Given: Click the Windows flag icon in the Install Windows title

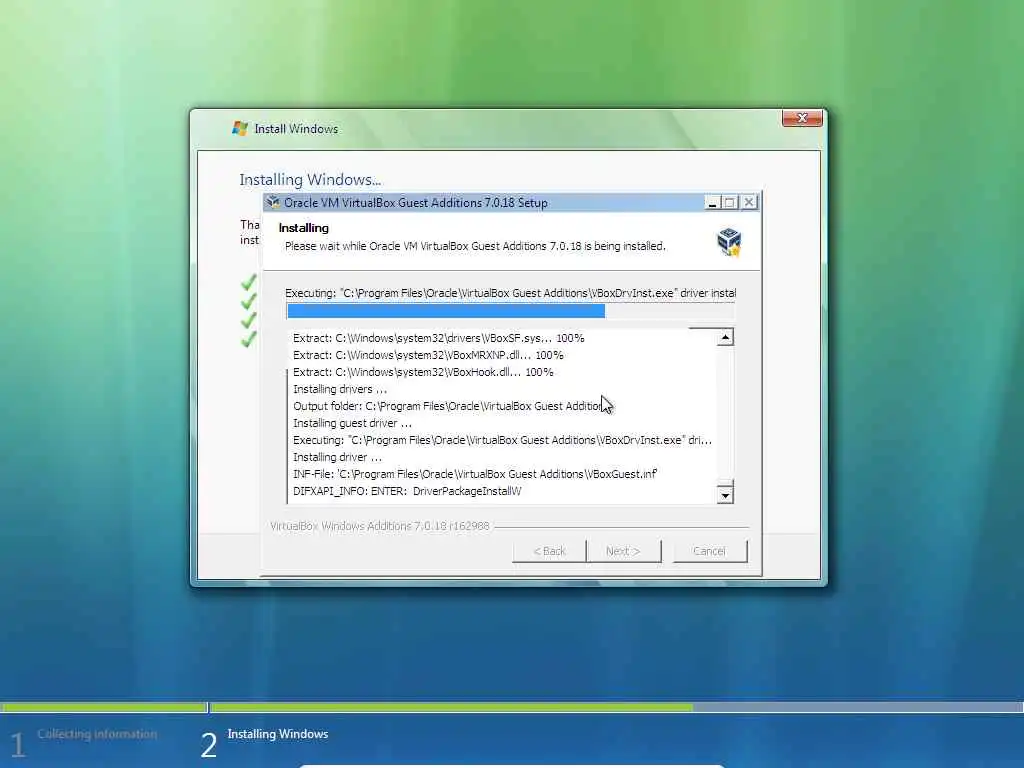Looking at the screenshot, I should 240,129.
